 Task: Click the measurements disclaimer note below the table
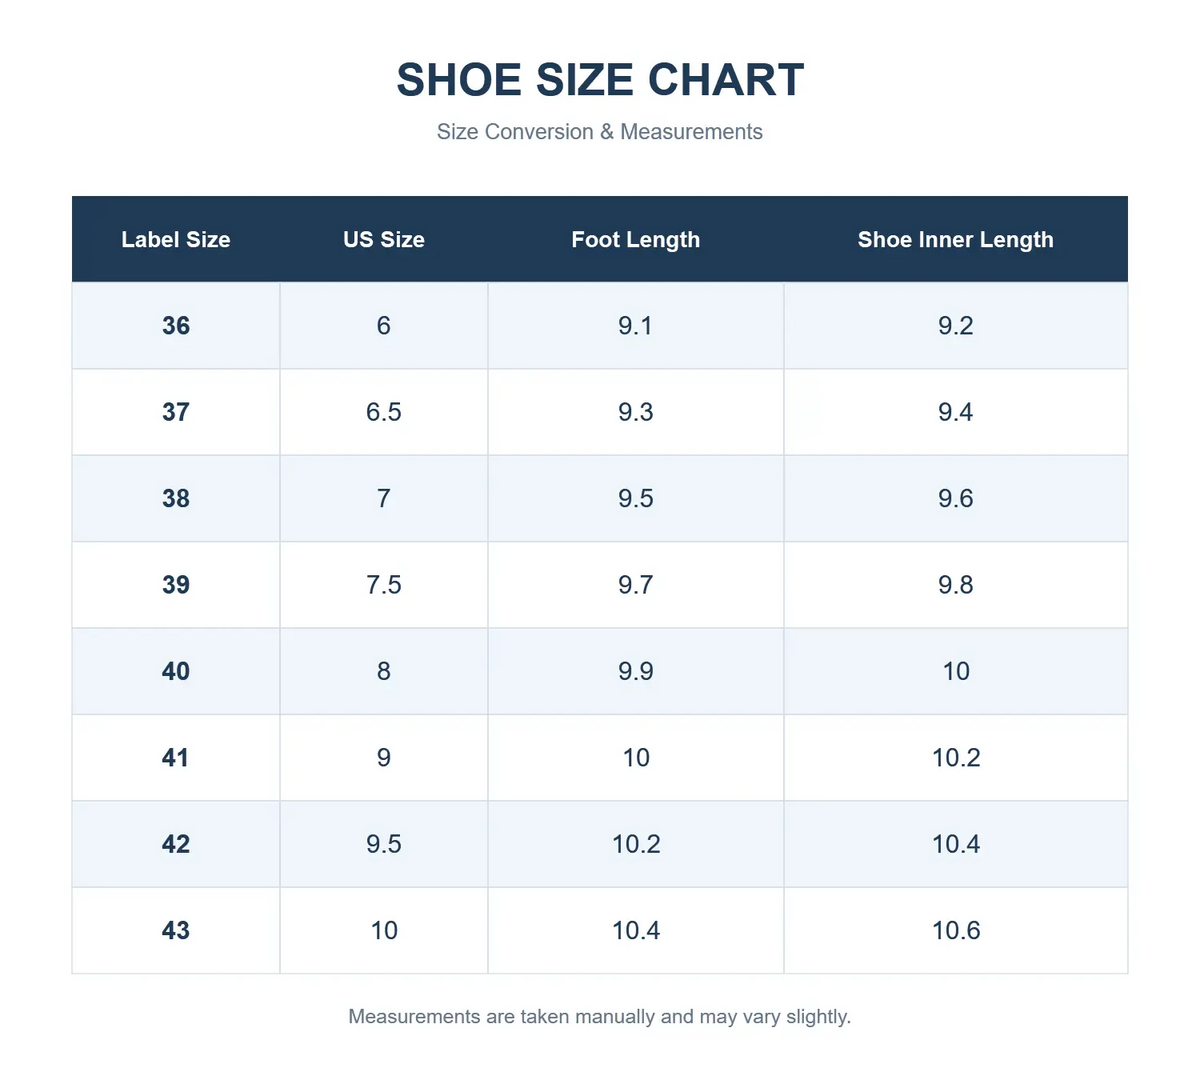[x=600, y=1016]
